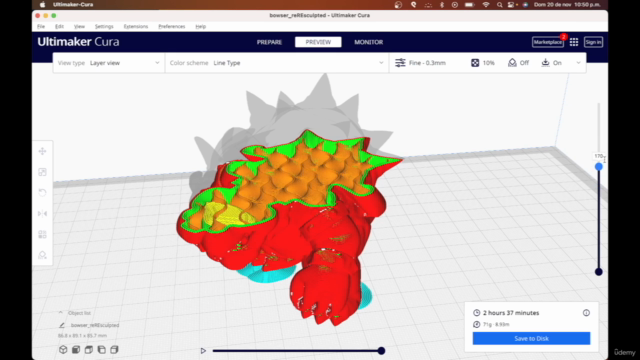640x360 pixels.
Task: Switch to right side view icon
Action: [114, 350]
